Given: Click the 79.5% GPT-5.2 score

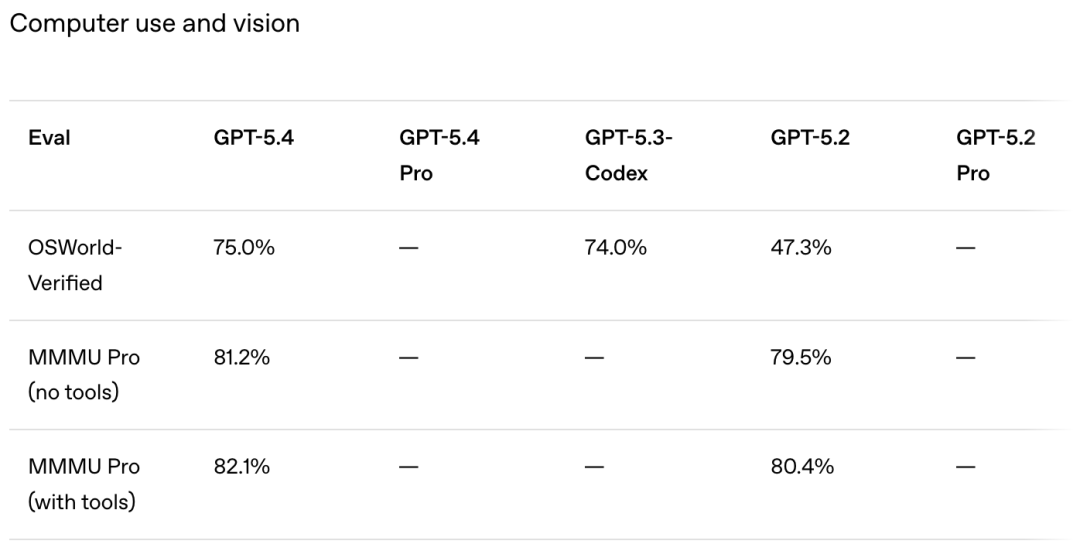Looking at the screenshot, I should click(x=801, y=358).
